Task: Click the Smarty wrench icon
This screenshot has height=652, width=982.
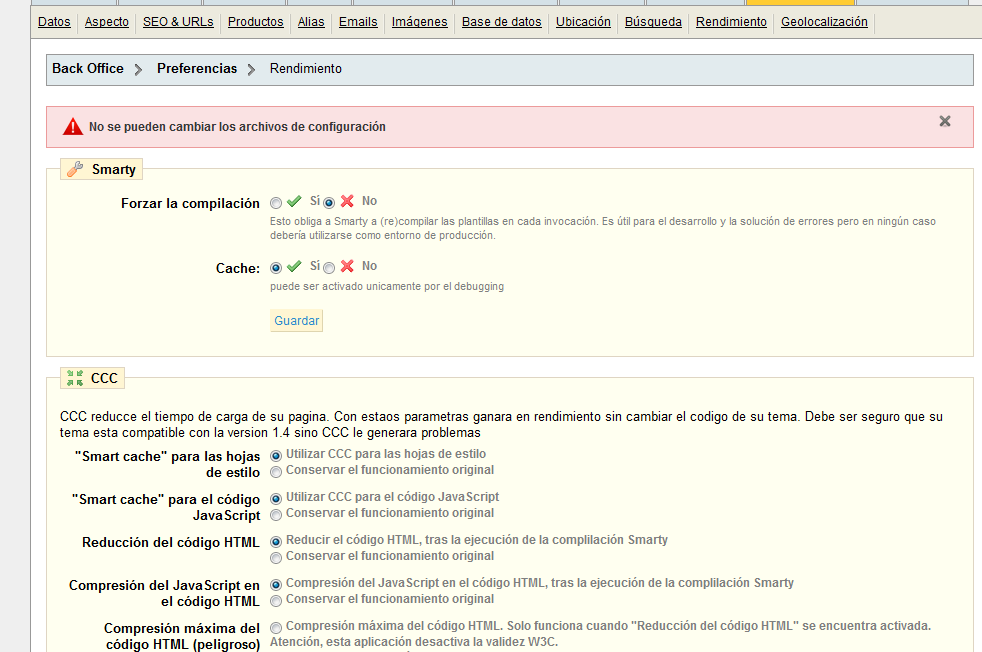Action: (x=75, y=169)
